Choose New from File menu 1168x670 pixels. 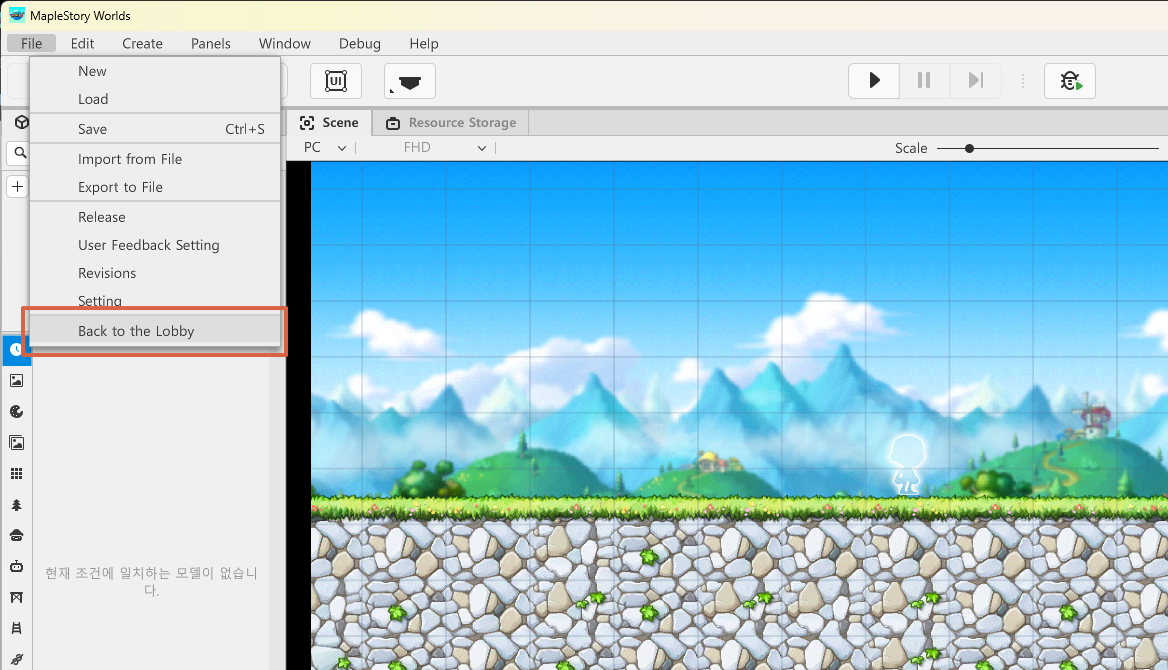[x=155, y=71]
